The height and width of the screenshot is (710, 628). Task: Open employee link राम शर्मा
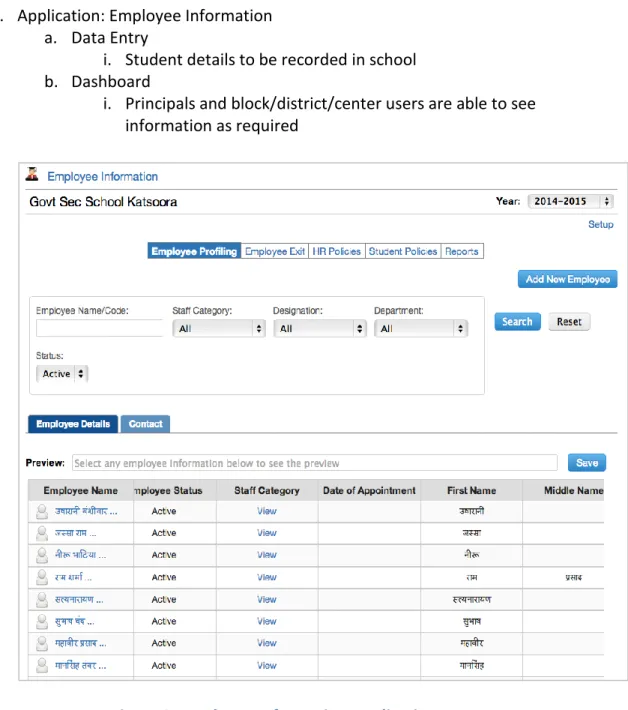coord(73,577)
